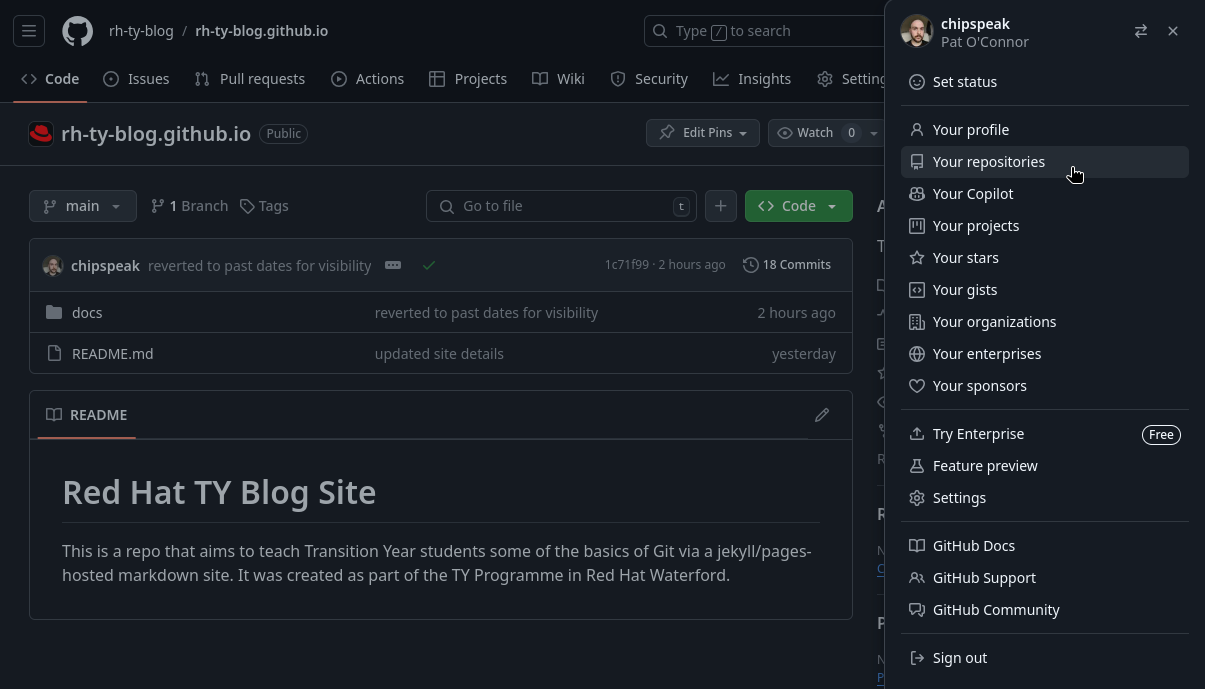
Task: Open the Edit Pins dropdown
Action: pos(703,133)
